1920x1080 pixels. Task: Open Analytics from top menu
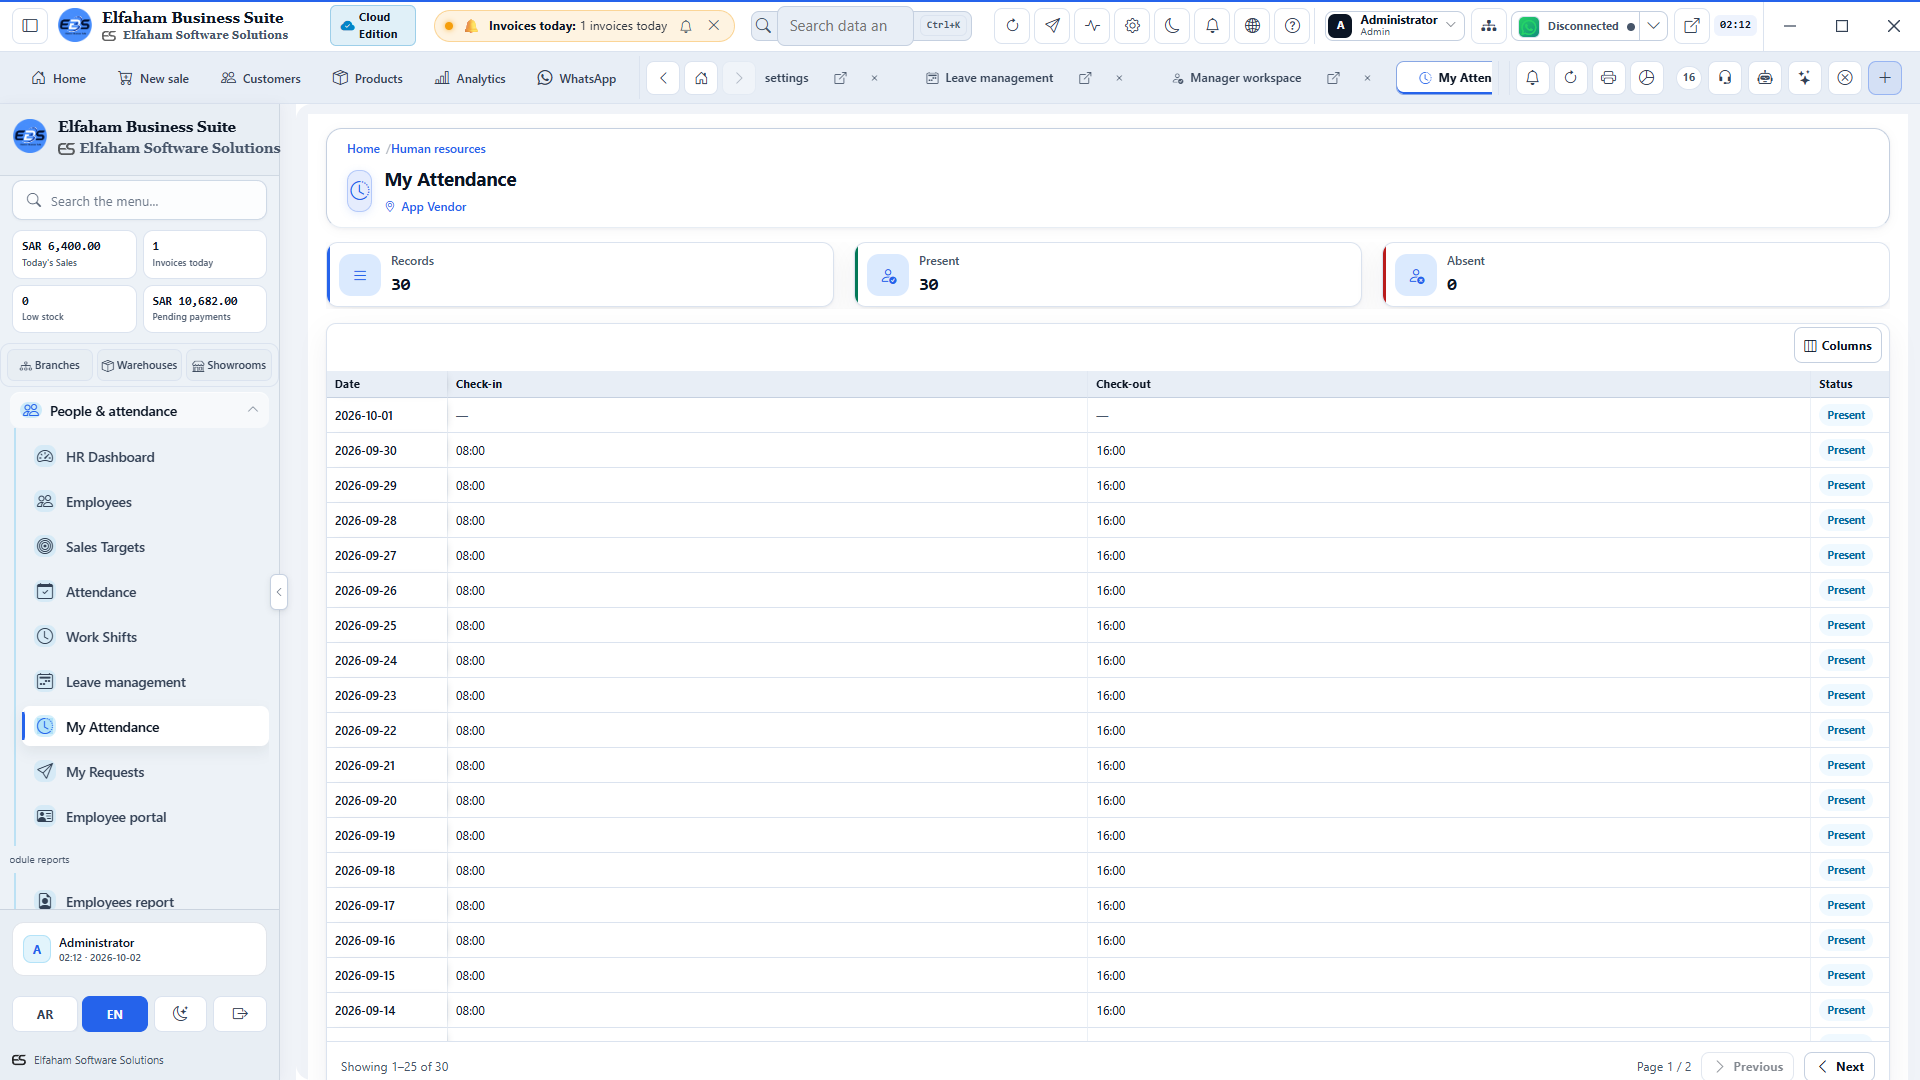470,78
